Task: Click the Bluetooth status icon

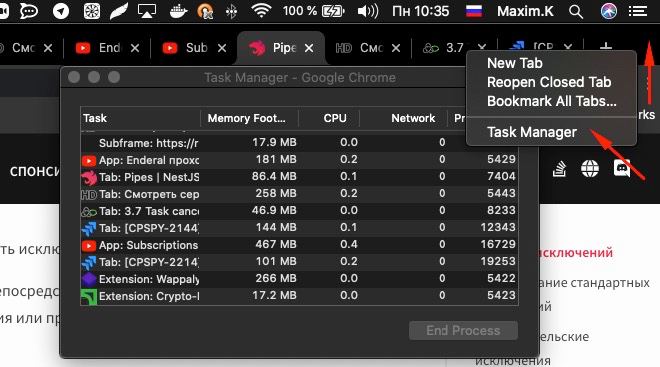Action: coord(232,11)
